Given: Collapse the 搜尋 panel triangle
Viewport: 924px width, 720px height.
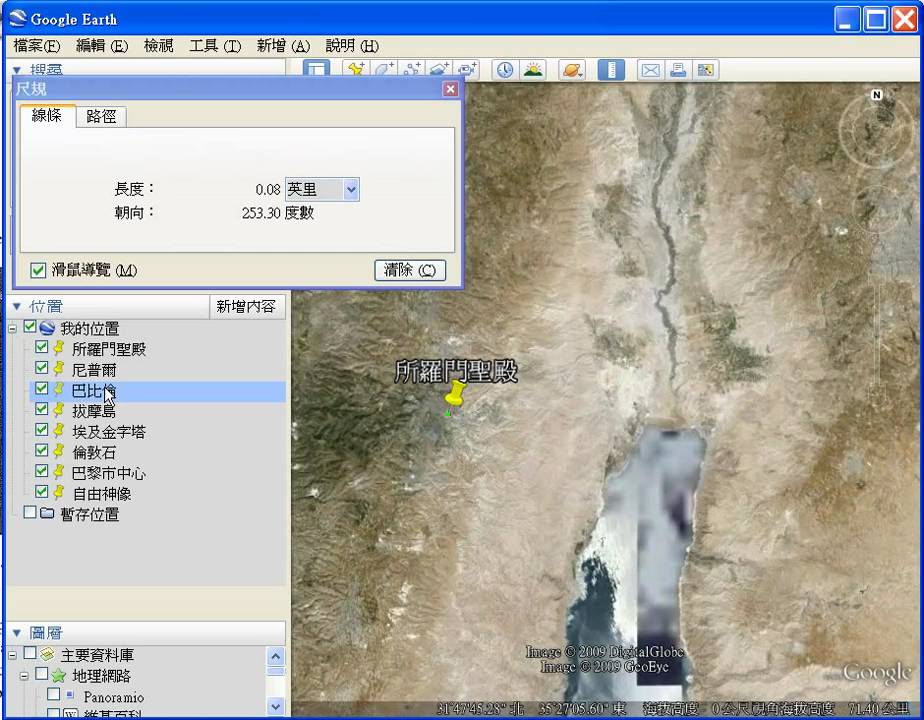Looking at the screenshot, I should [x=16, y=70].
